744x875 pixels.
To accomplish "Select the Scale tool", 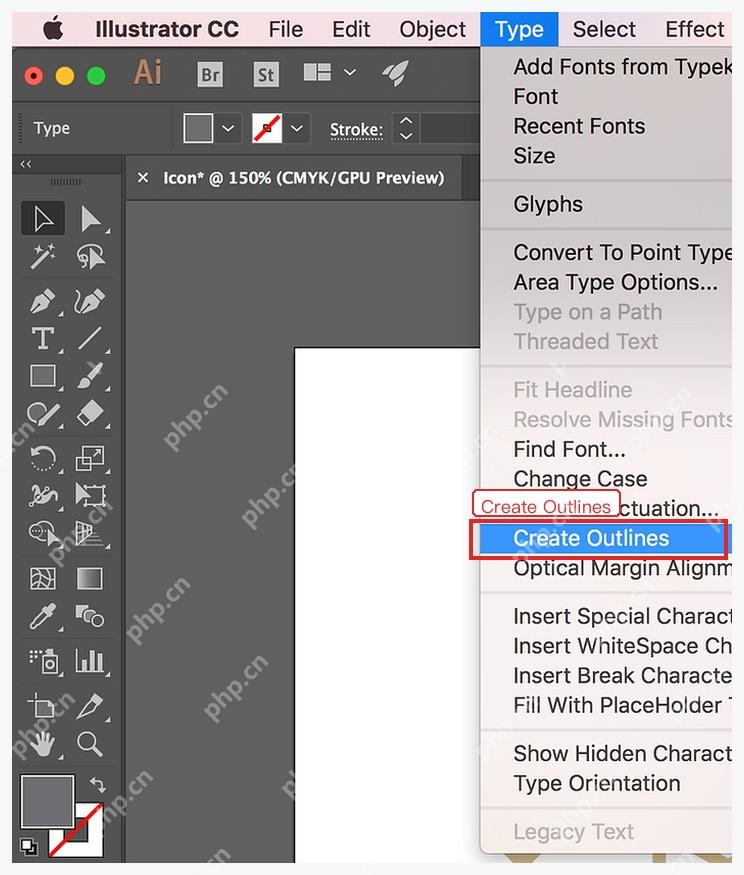I will [x=90, y=459].
